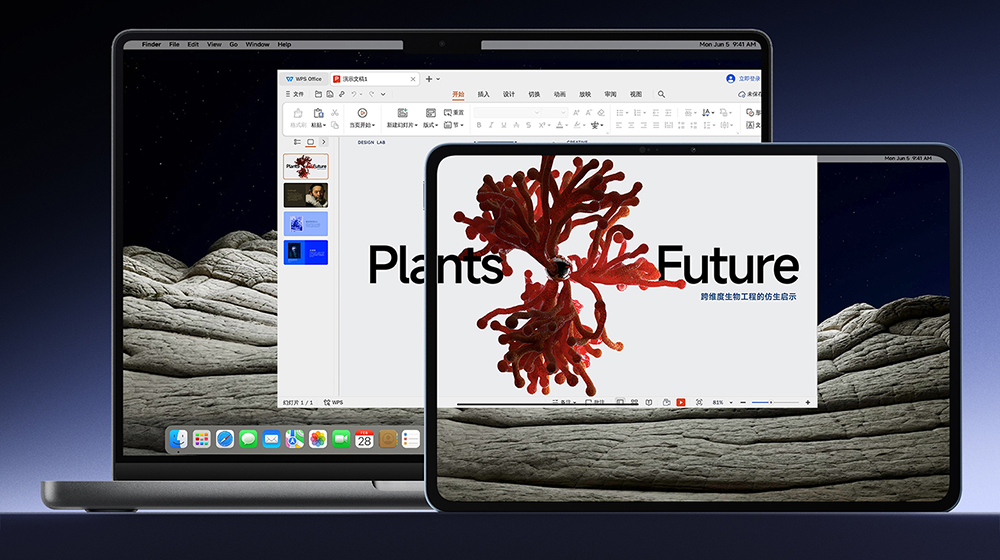Click the slide layout icon

point(430,113)
